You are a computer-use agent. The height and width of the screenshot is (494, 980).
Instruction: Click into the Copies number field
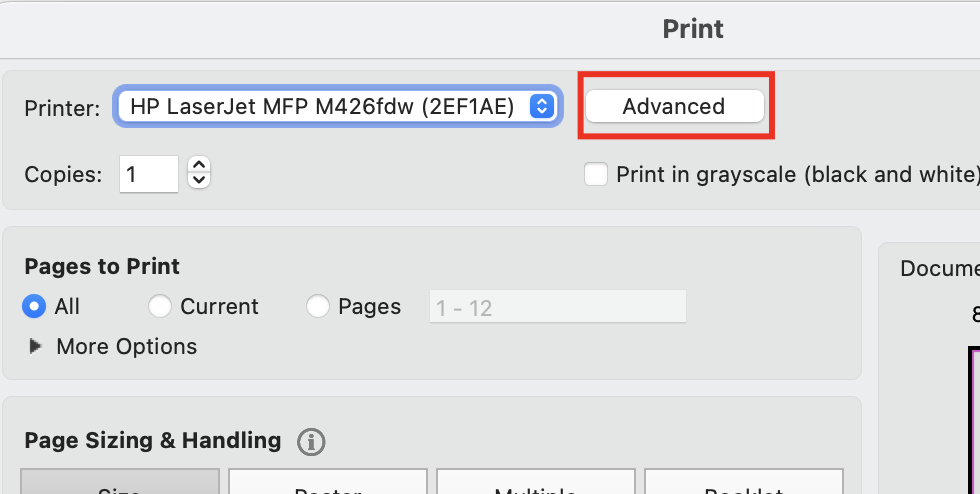click(149, 174)
